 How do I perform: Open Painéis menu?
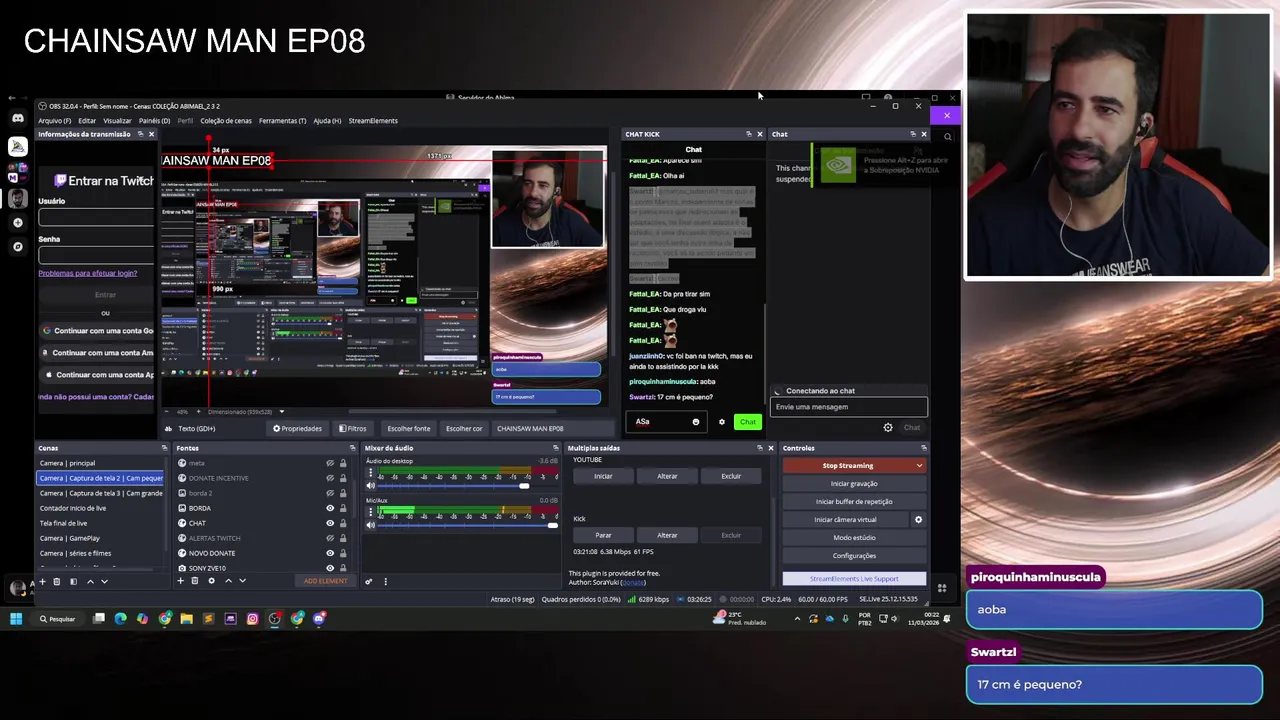[x=154, y=121]
